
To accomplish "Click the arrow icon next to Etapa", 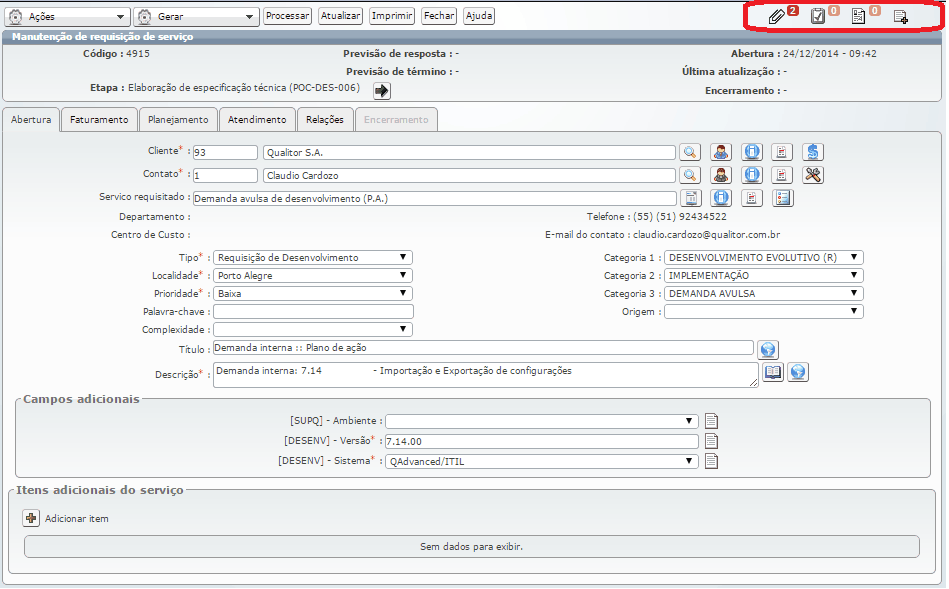I will [381, 90].
